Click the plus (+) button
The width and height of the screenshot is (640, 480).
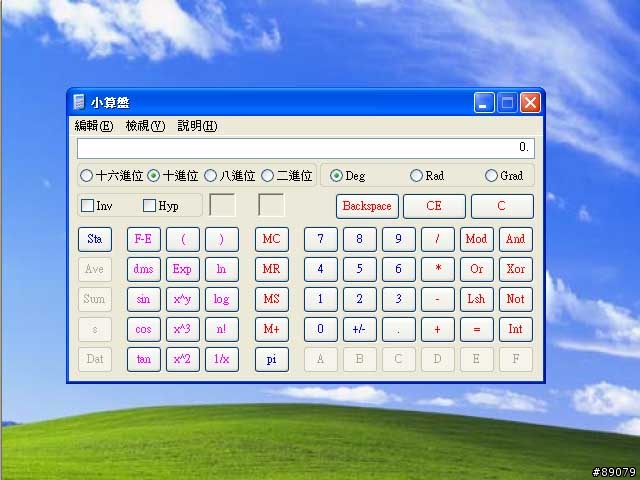[x=438, y=329]
